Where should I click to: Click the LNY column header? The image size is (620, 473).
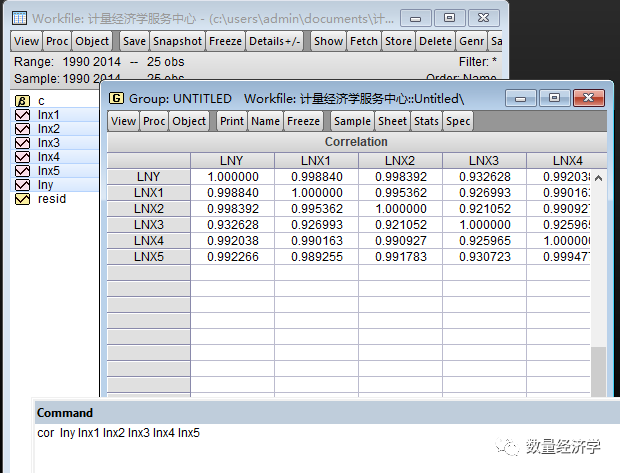(232, 161)
